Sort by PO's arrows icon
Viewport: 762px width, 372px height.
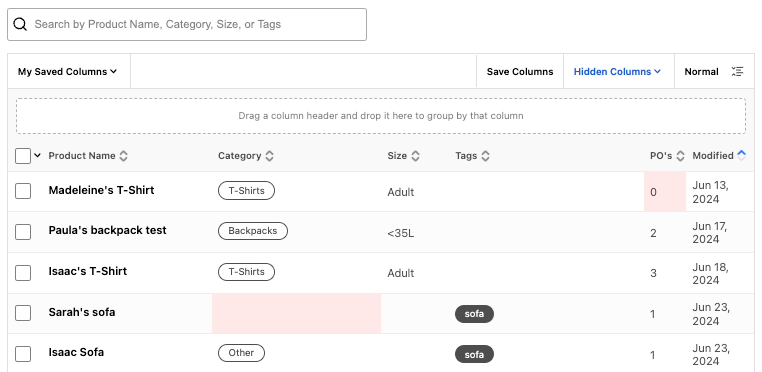tap(680, 156)
